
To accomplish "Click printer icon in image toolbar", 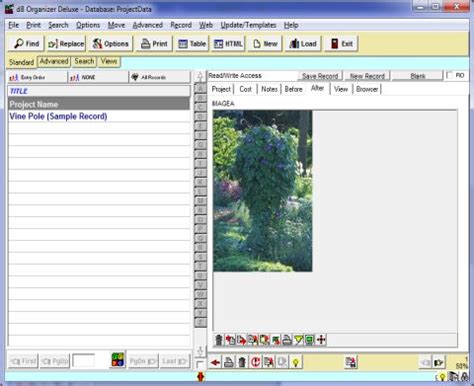I will (287, 340).
